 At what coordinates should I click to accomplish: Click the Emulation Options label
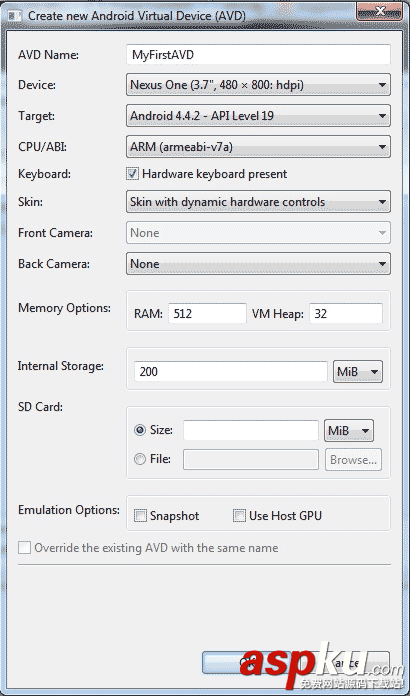pos(69,510)
